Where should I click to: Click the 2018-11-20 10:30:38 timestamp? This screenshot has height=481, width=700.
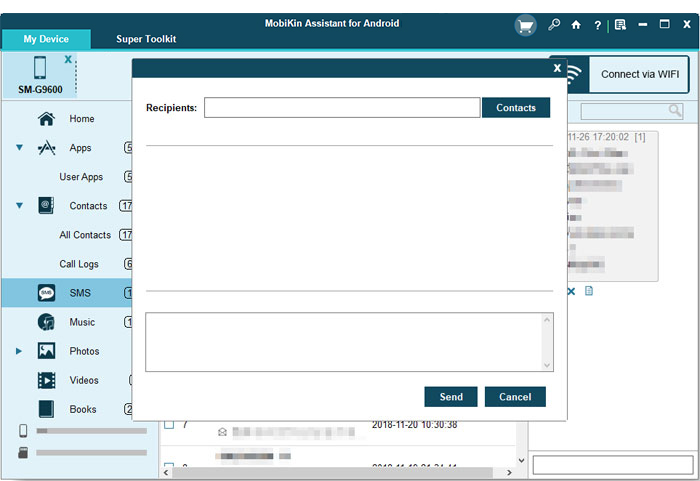point(414,425)
